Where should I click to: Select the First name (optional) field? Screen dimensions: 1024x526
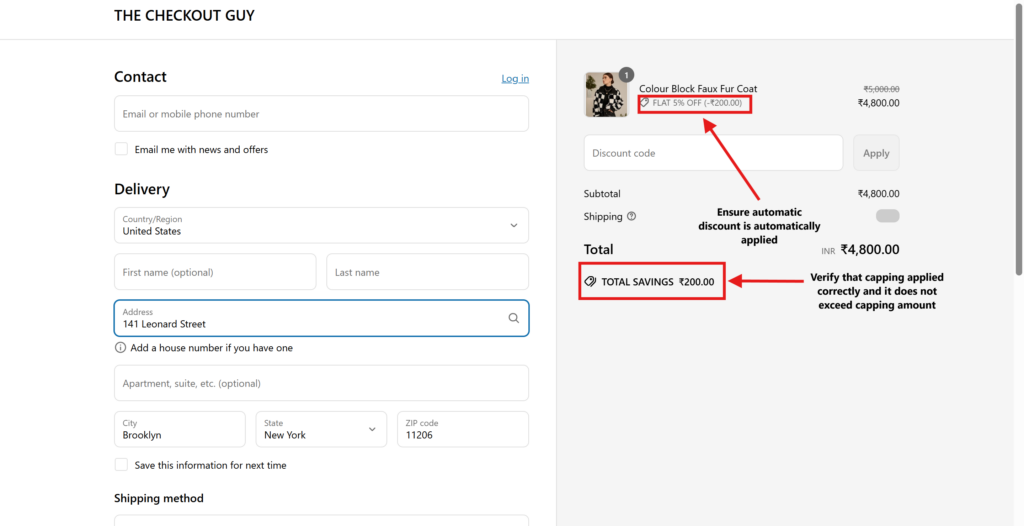(215, 272)
